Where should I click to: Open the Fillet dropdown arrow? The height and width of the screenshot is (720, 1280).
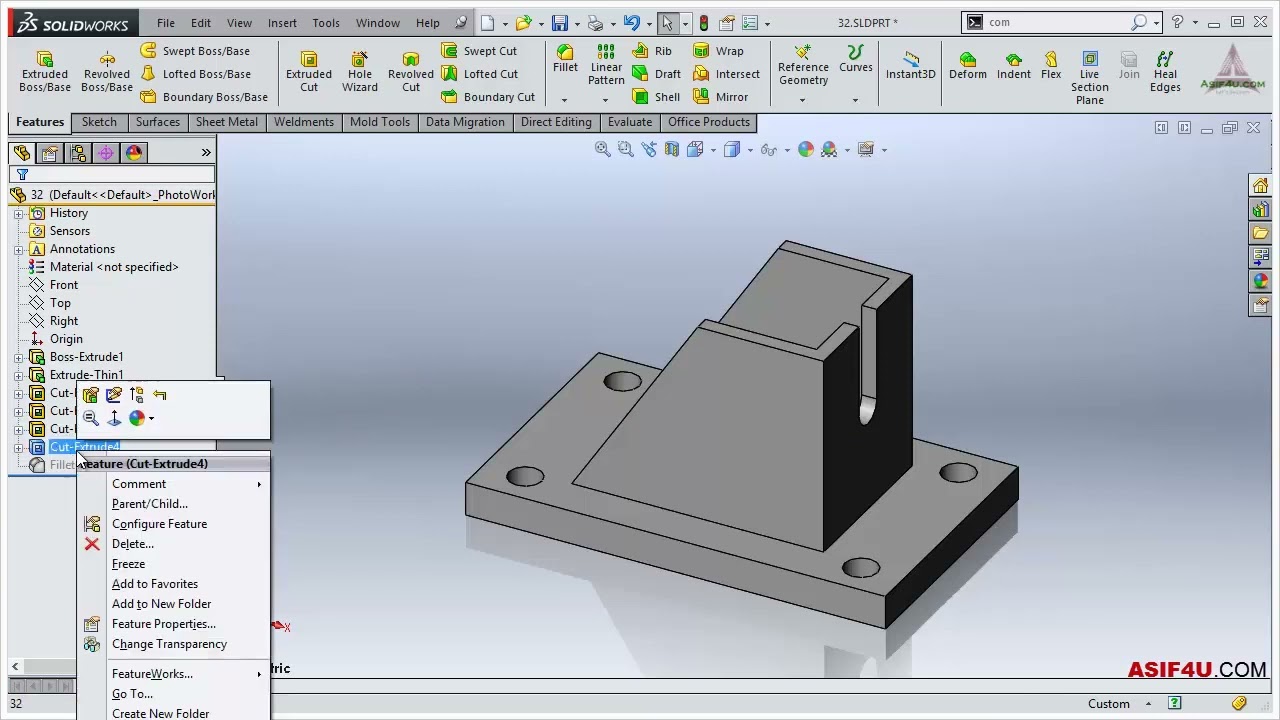click(564, 100)
